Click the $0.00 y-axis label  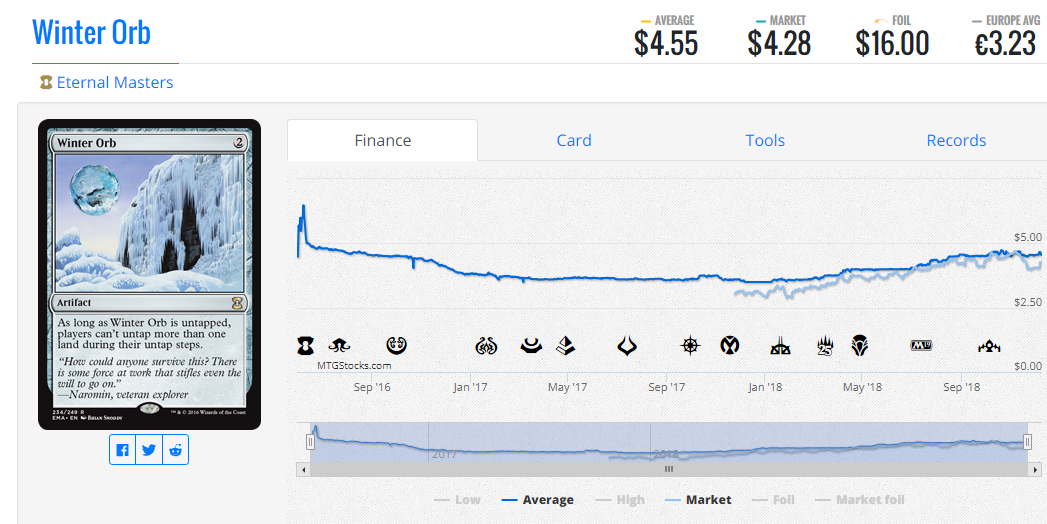click(x=1026, y=366)
